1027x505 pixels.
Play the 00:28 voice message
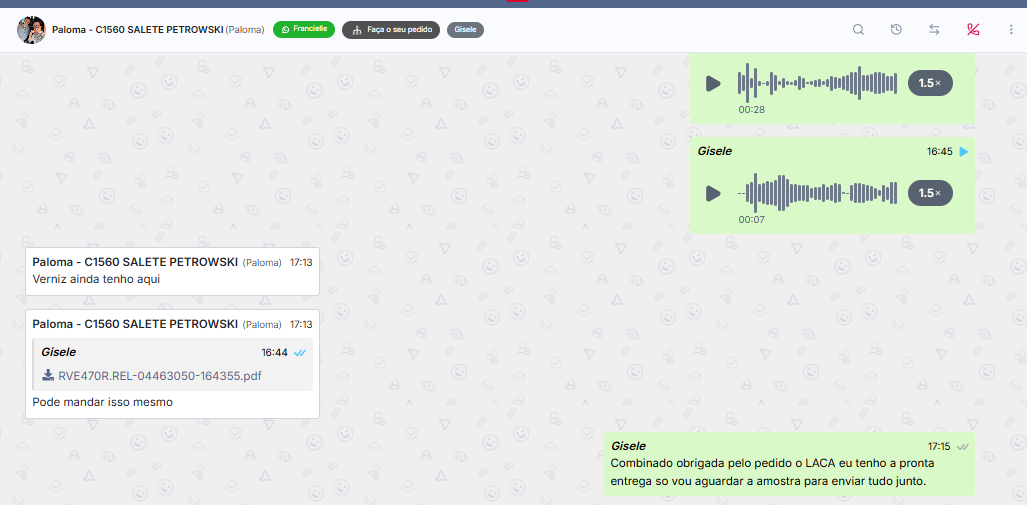tap(713, 83)
